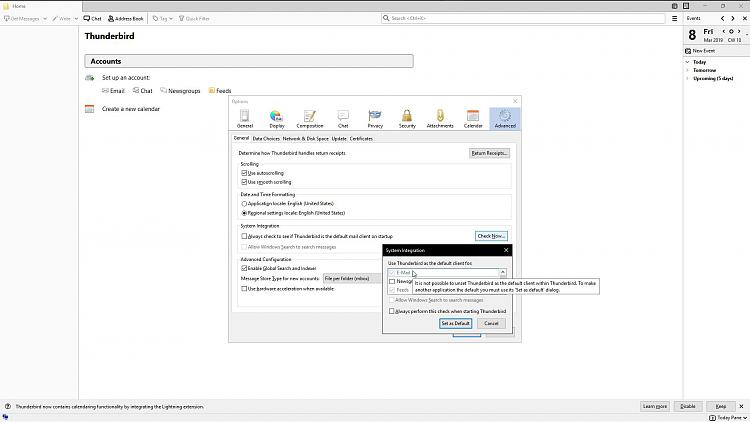Create a New Event

click(700, 51)
